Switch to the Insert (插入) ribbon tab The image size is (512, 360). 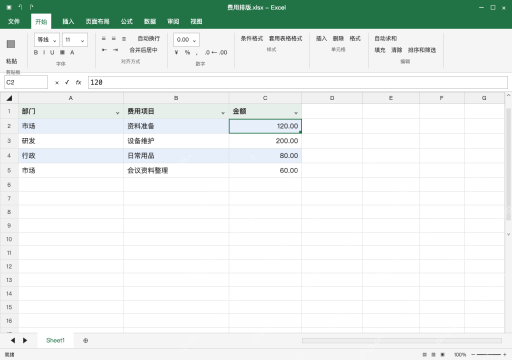[68, 22]
